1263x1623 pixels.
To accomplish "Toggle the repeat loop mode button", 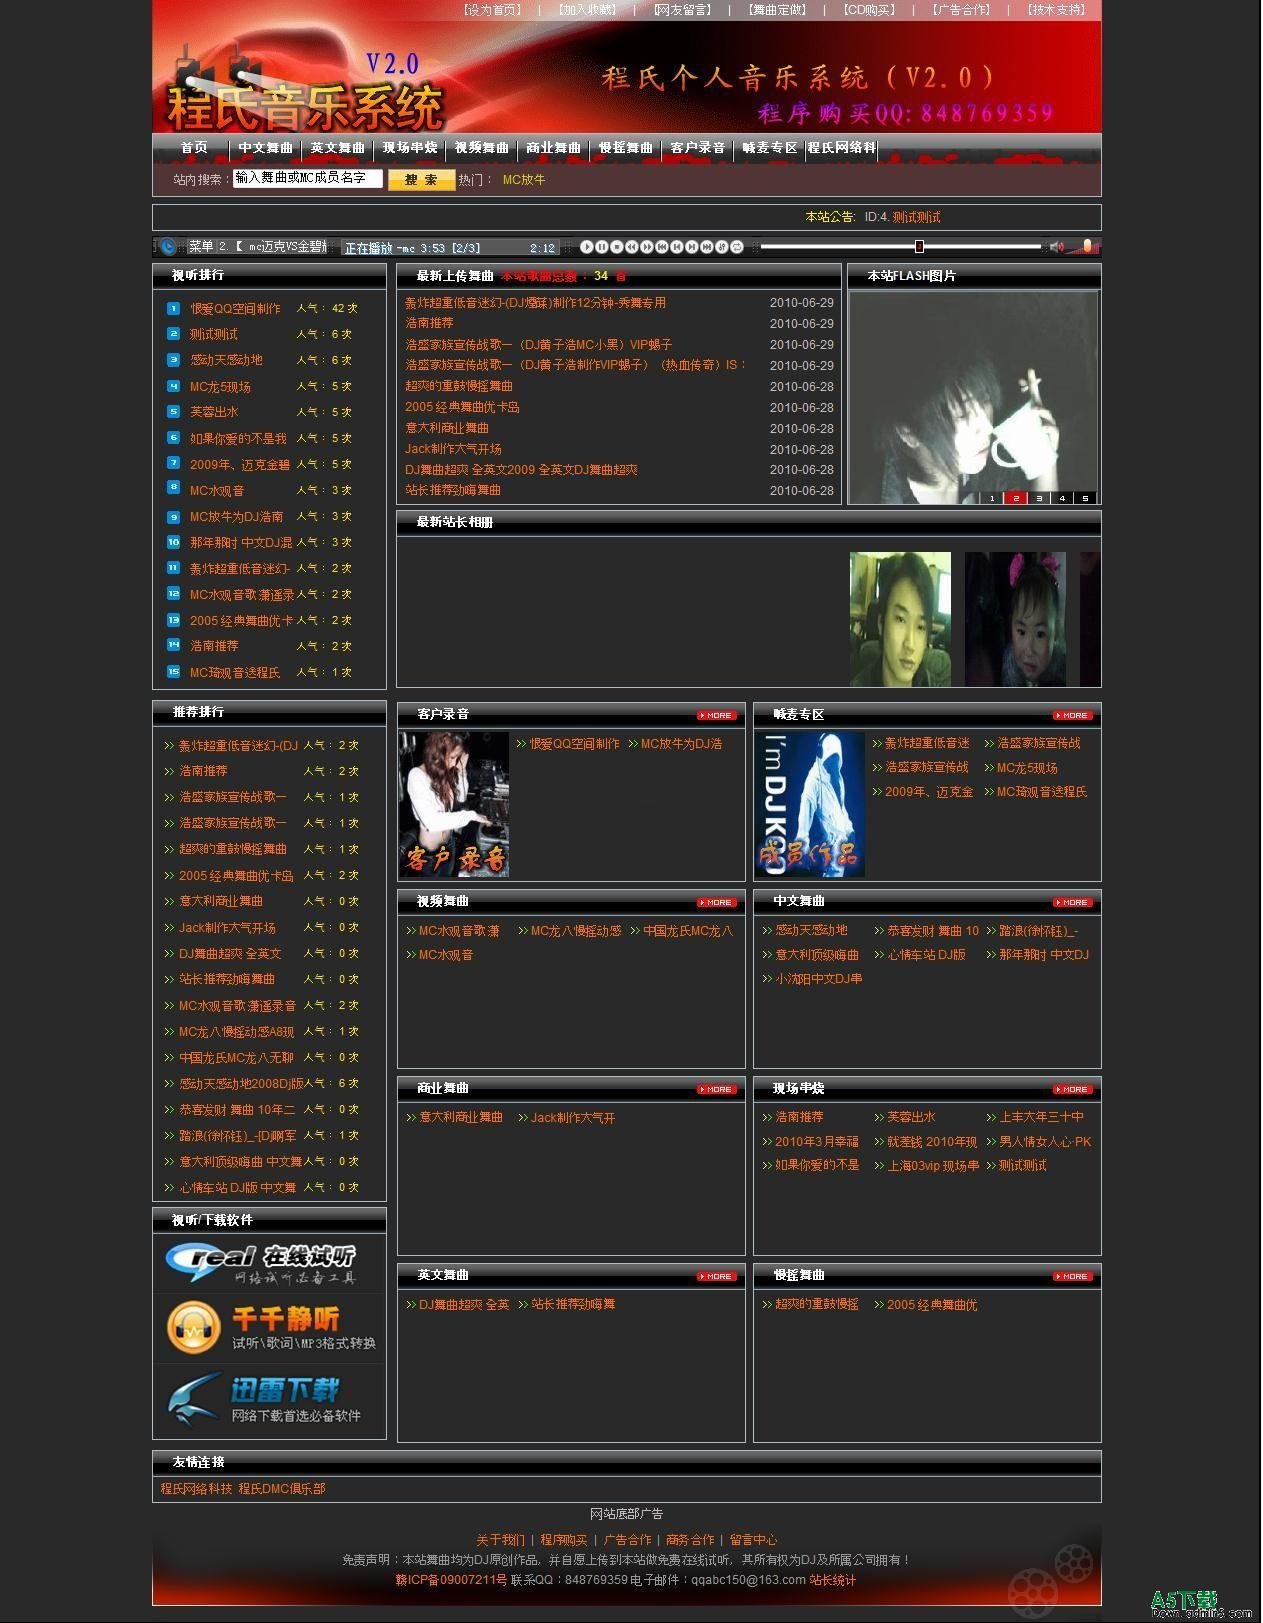I will (737, 247).
